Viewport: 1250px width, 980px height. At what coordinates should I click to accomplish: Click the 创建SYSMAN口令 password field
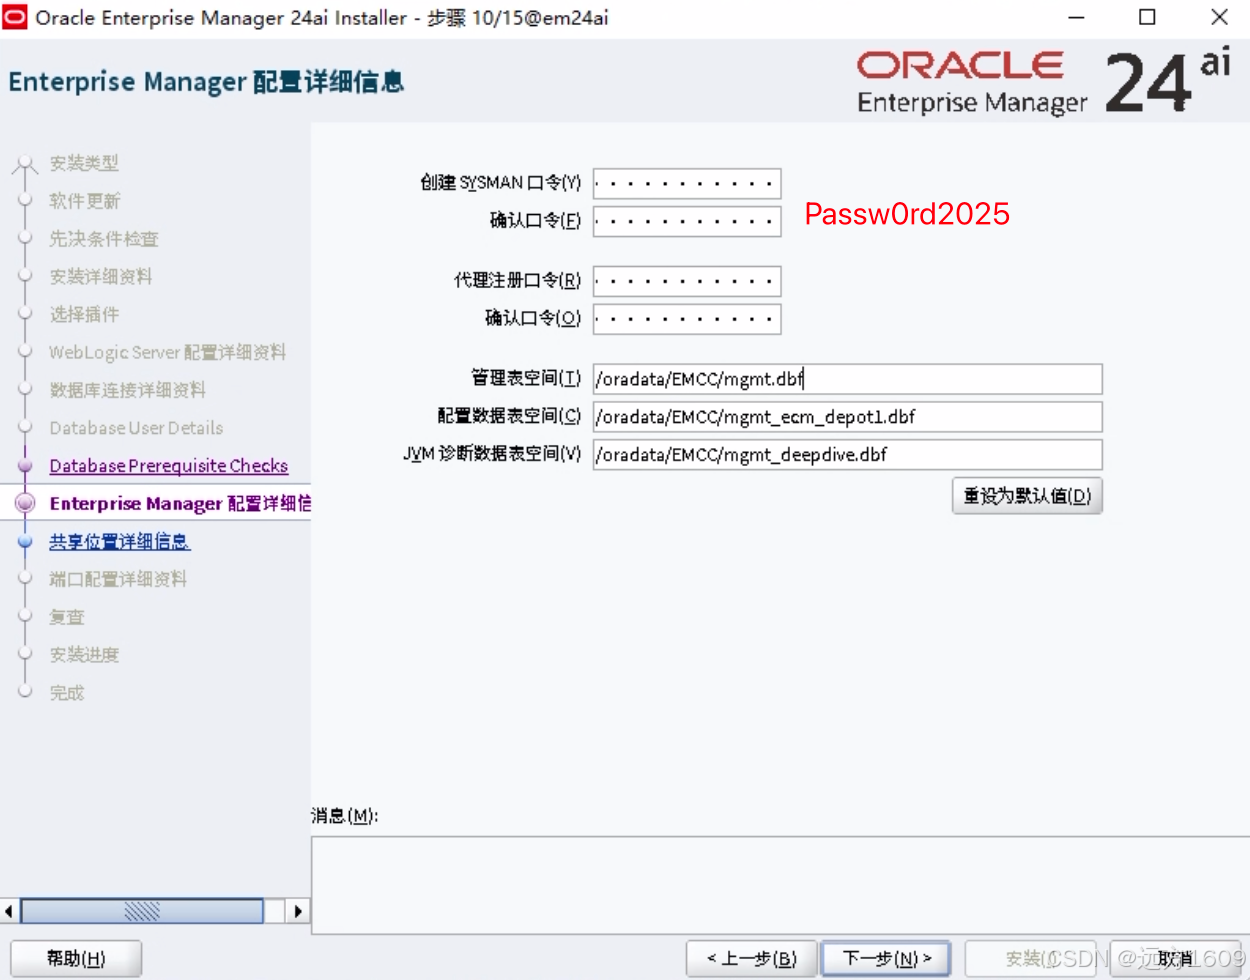pos(686,183)
